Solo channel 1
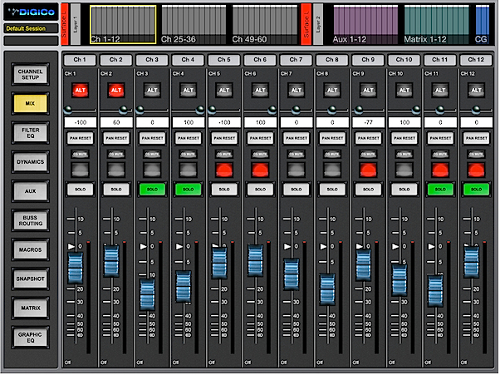 80,189
